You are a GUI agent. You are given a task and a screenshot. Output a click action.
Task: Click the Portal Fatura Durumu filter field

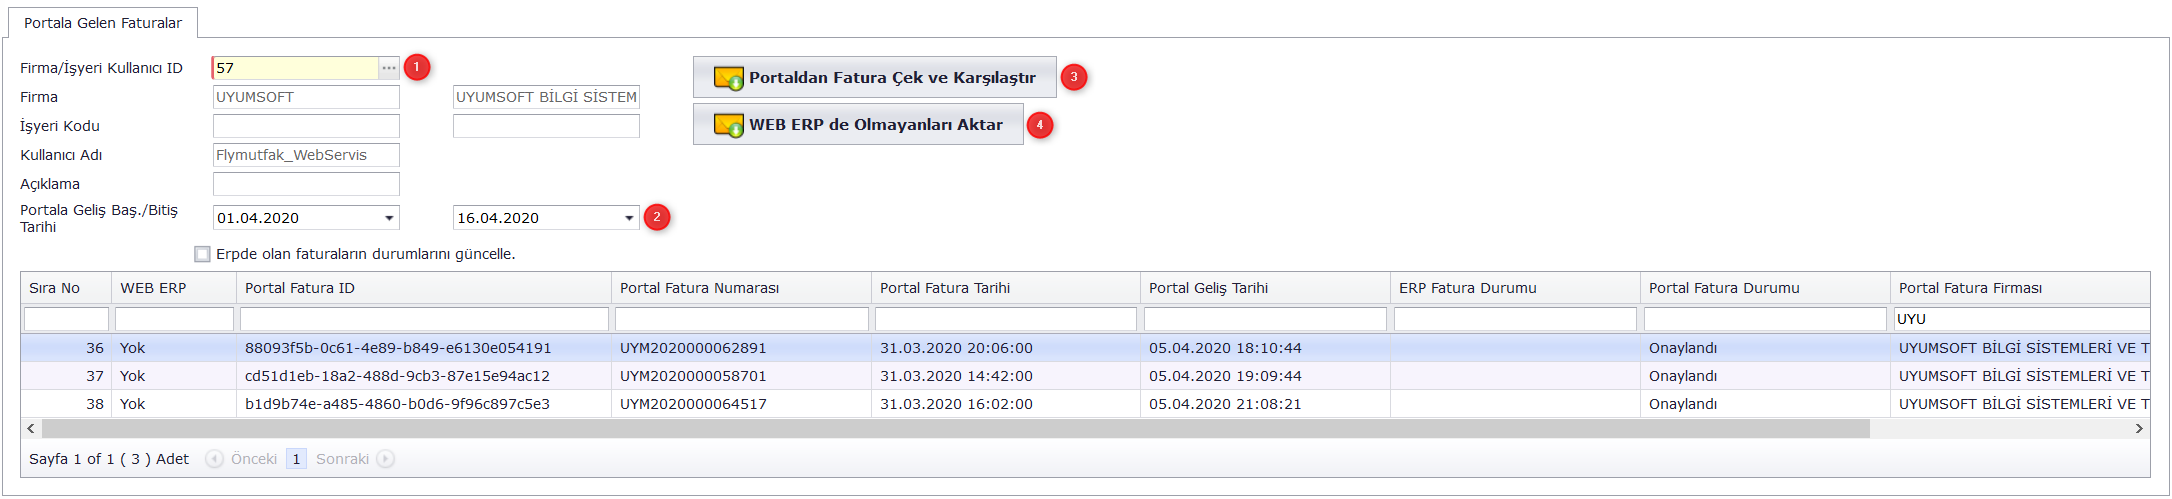click(x=1764, y=319)
